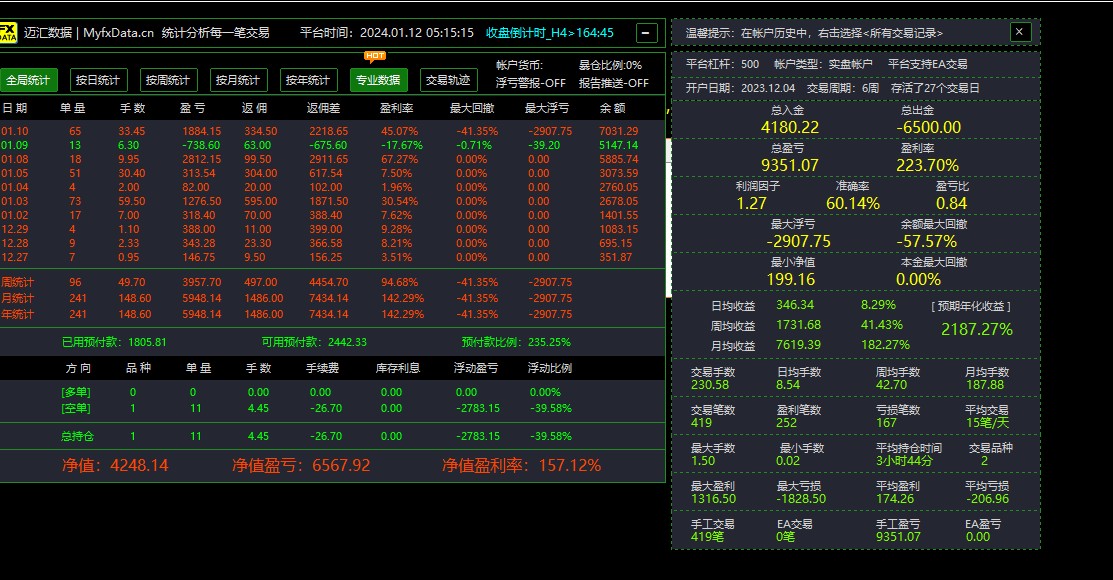The image size is (1113, 580).
Task: Select the 12.27 date row
Action: [332, 257]
